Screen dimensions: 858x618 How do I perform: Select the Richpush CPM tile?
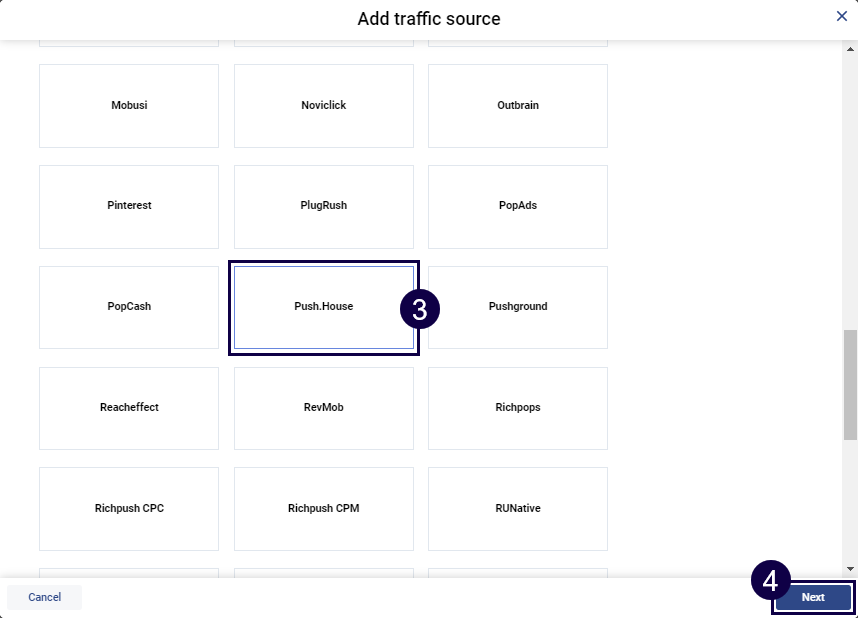pos(323,509)
